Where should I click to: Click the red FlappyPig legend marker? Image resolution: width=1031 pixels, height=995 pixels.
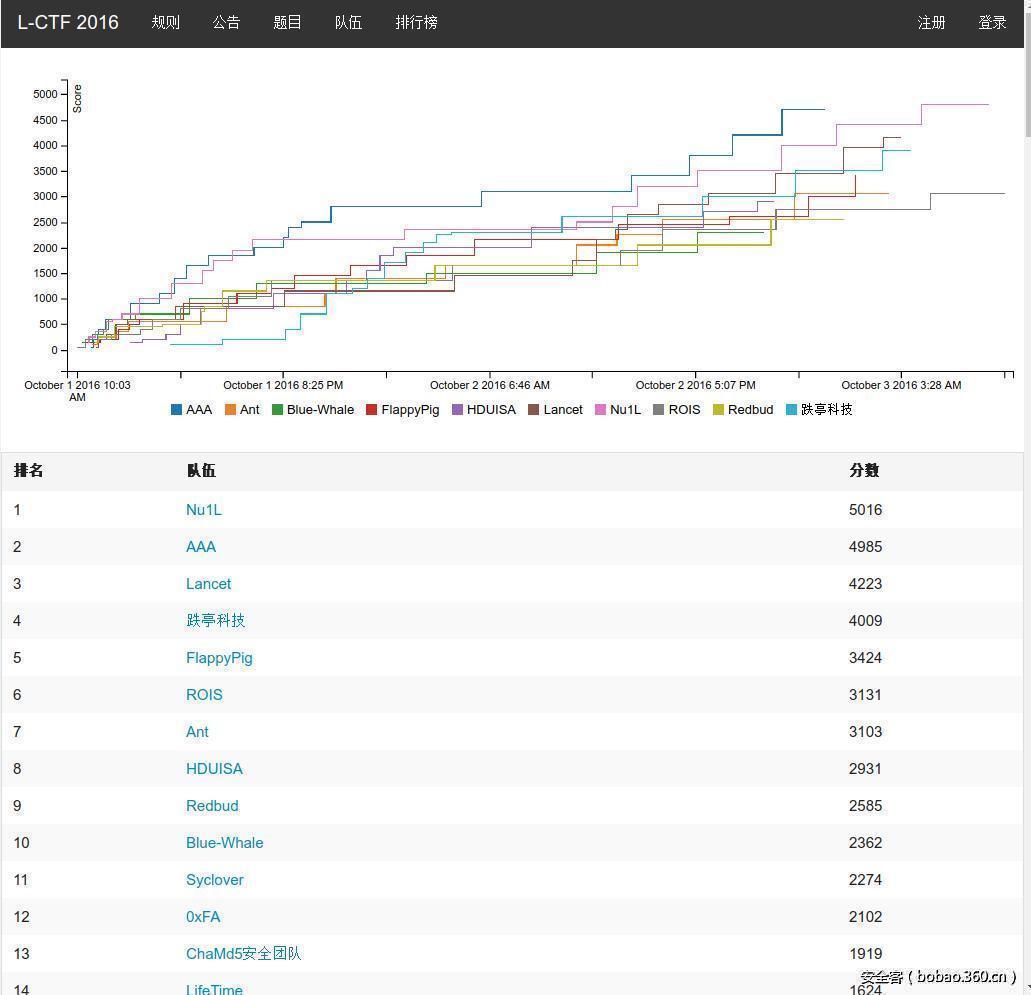(x=371, y=409)
